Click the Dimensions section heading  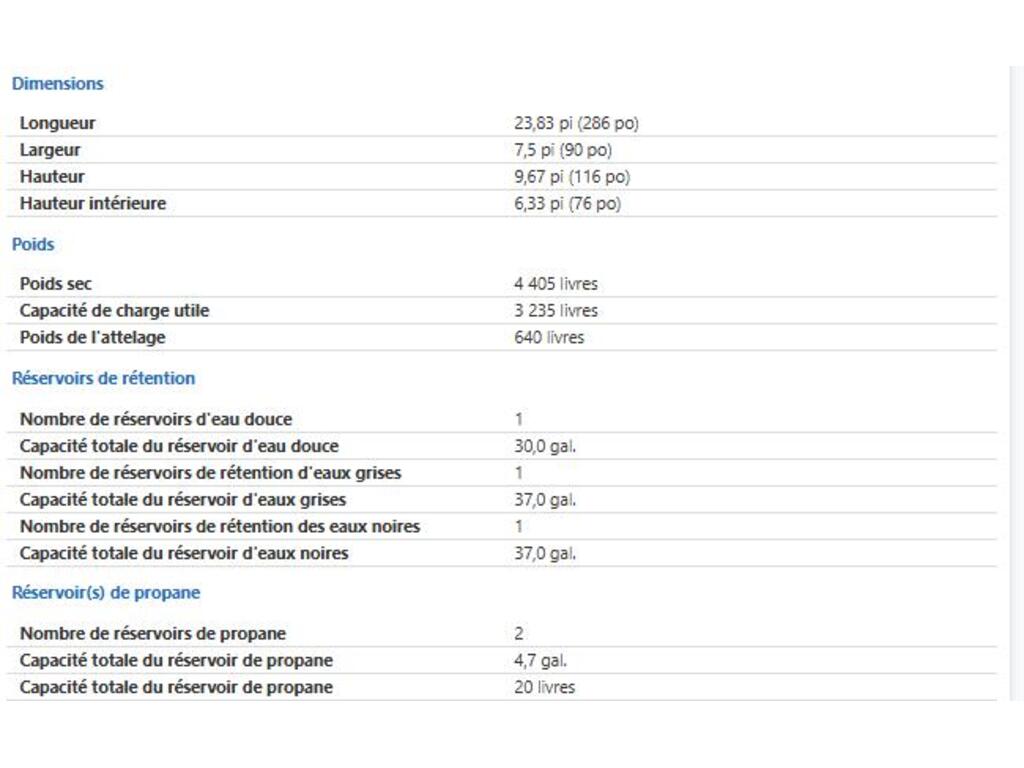click(57, 84)
